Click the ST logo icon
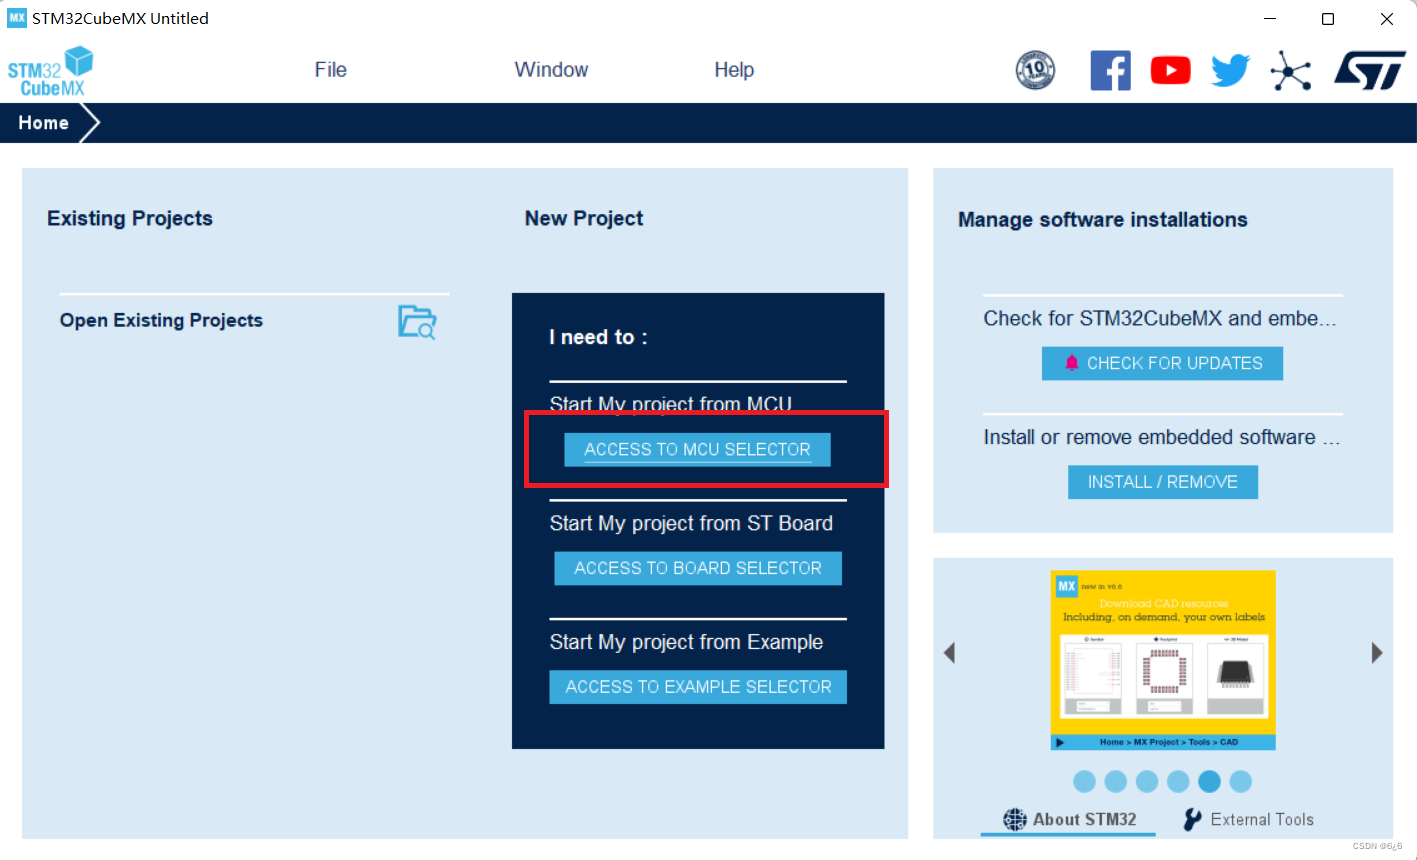 [x=1370, y=70]
